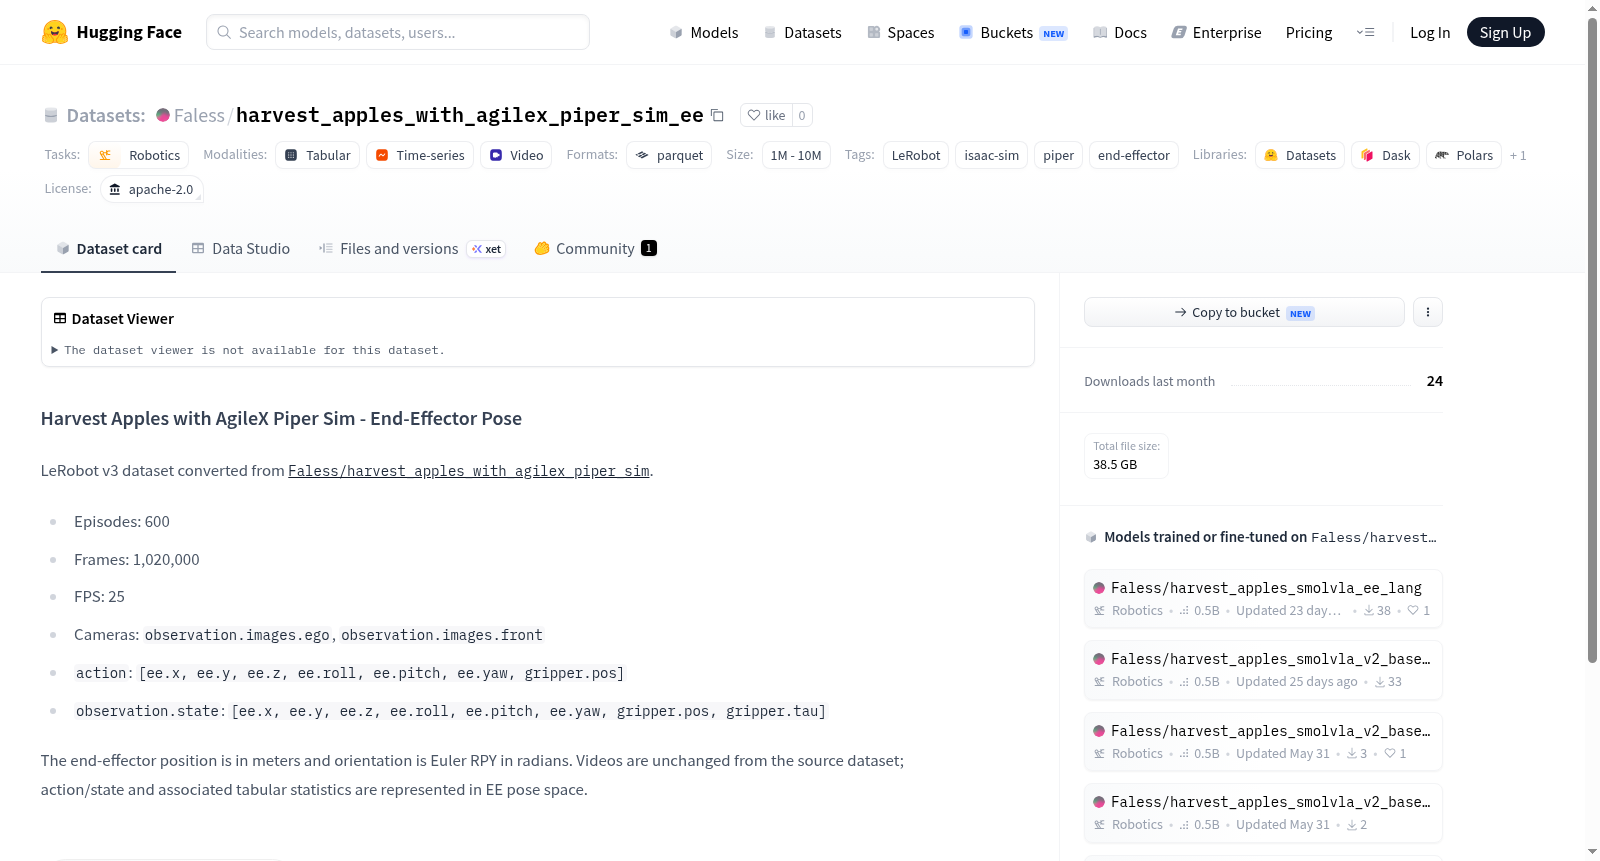
Task: Open Spaces in the top navigation
Action: [x=900, y=32]
